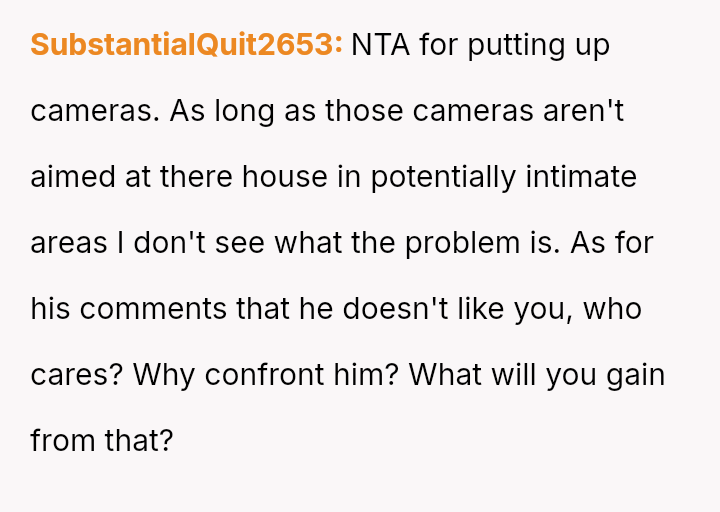Click the word "cares?"
This screenshot has width=720, height=512.
coord(77,375)
